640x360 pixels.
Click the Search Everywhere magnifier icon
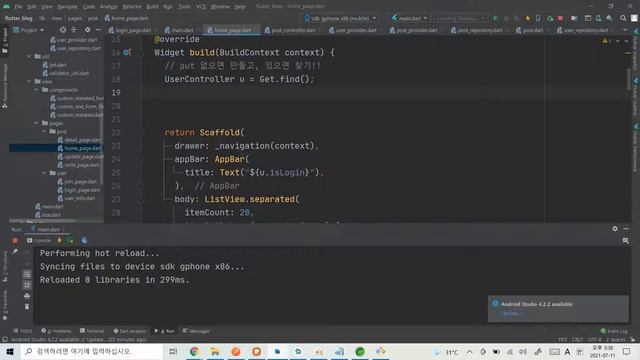[x=623, y=18]
